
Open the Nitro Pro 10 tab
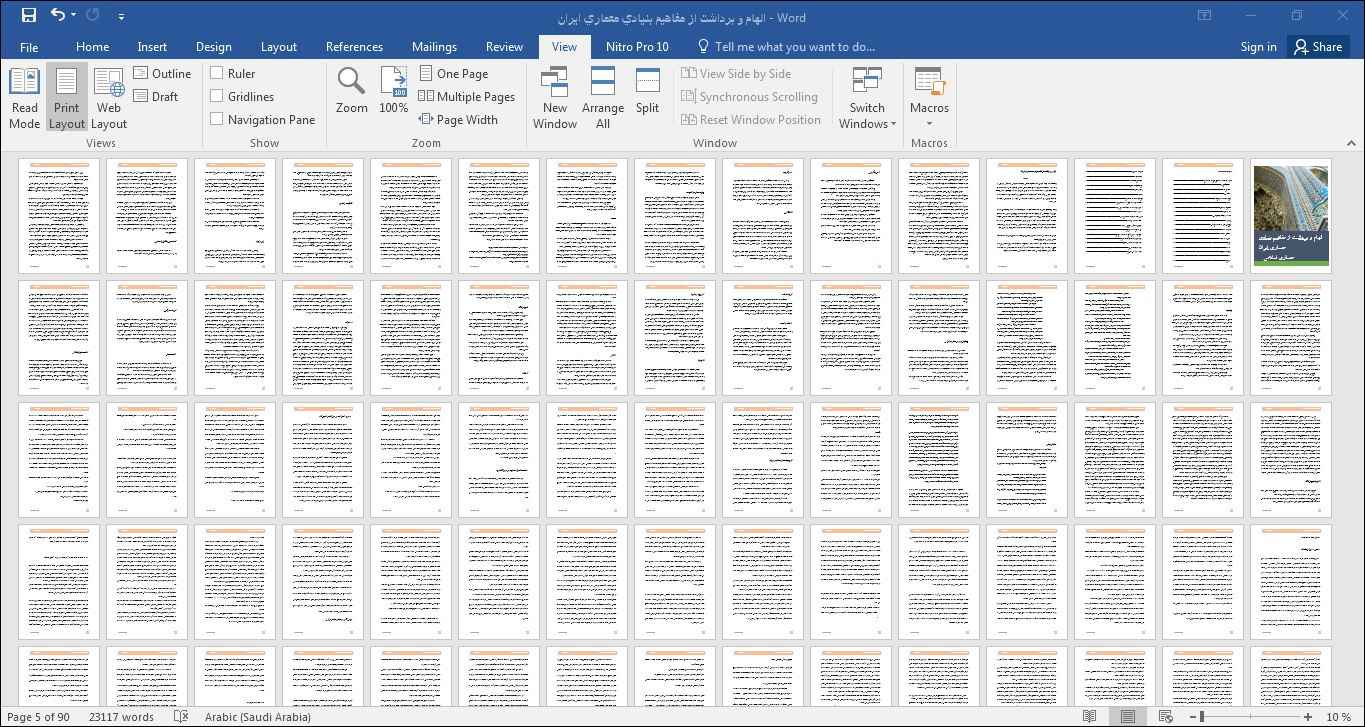637,47
